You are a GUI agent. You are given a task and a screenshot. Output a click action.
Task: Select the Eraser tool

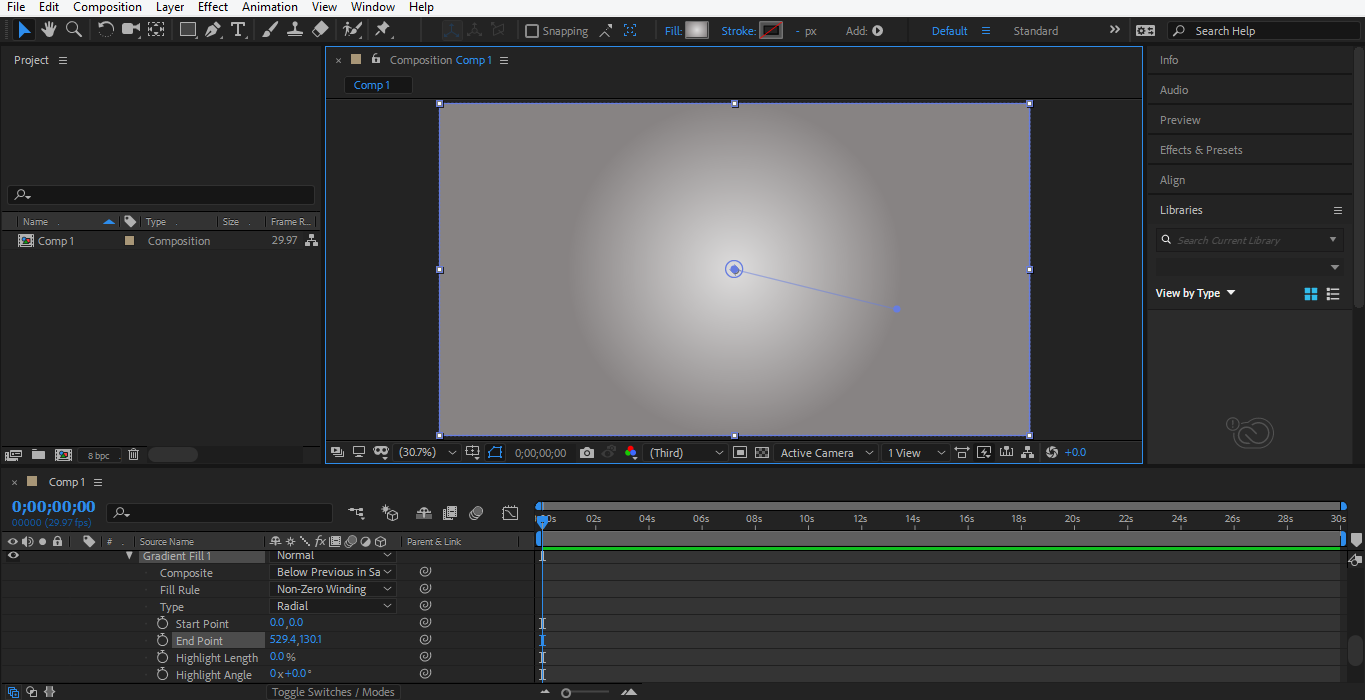pos(320,30)
